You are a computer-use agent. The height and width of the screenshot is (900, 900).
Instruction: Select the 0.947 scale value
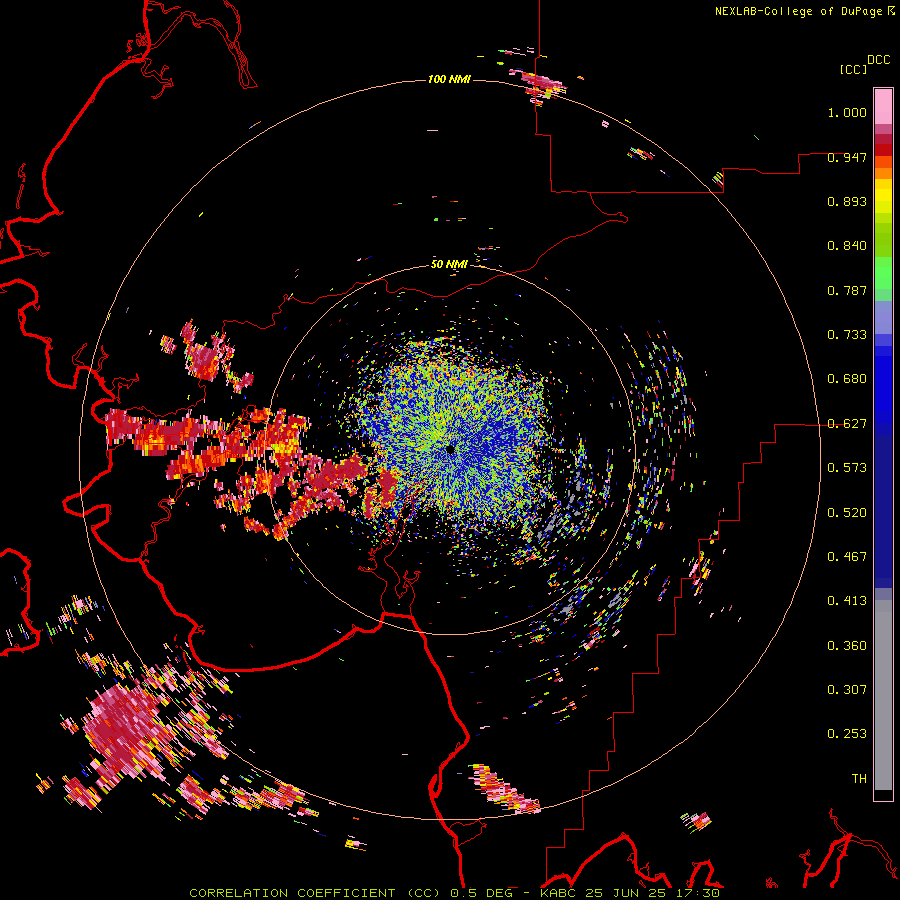point(847,157)
